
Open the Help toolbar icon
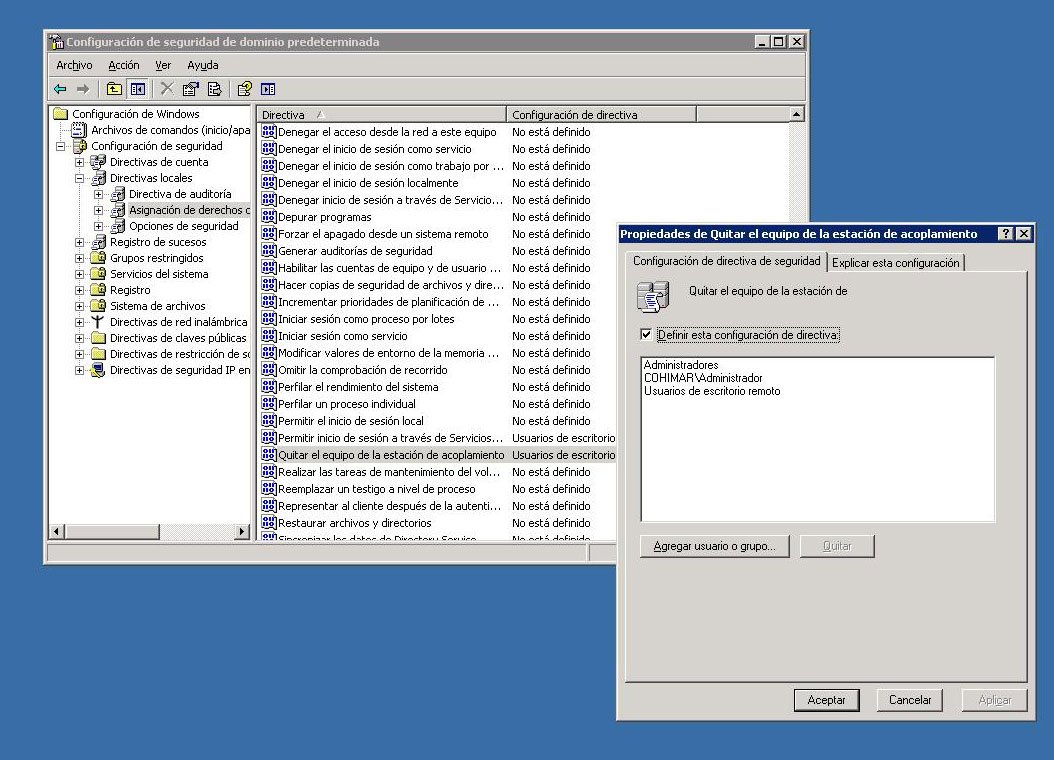pos(245,89)
